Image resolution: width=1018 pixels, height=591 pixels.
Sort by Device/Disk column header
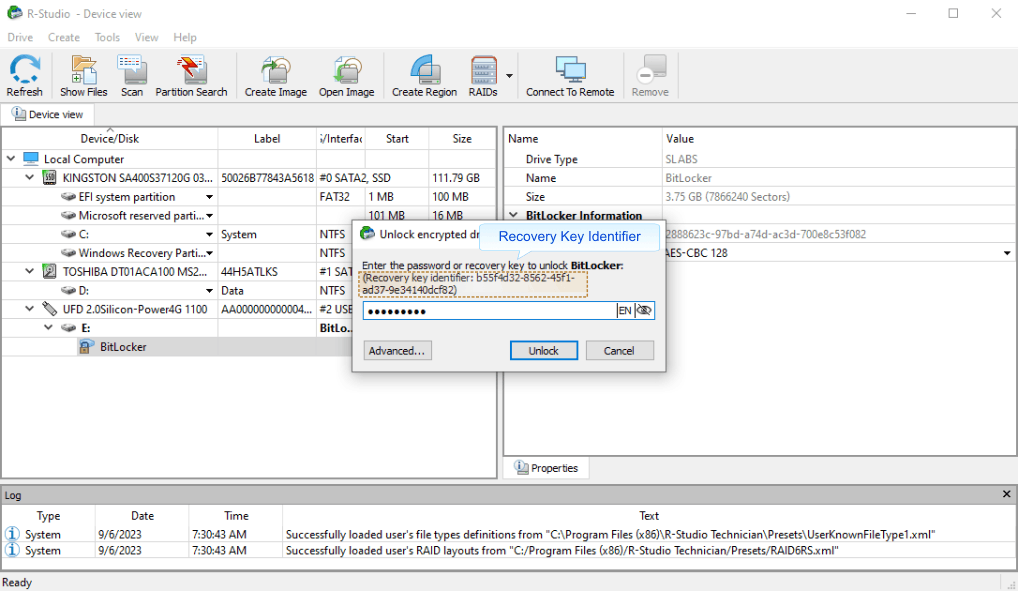click(x=110, y=138)
